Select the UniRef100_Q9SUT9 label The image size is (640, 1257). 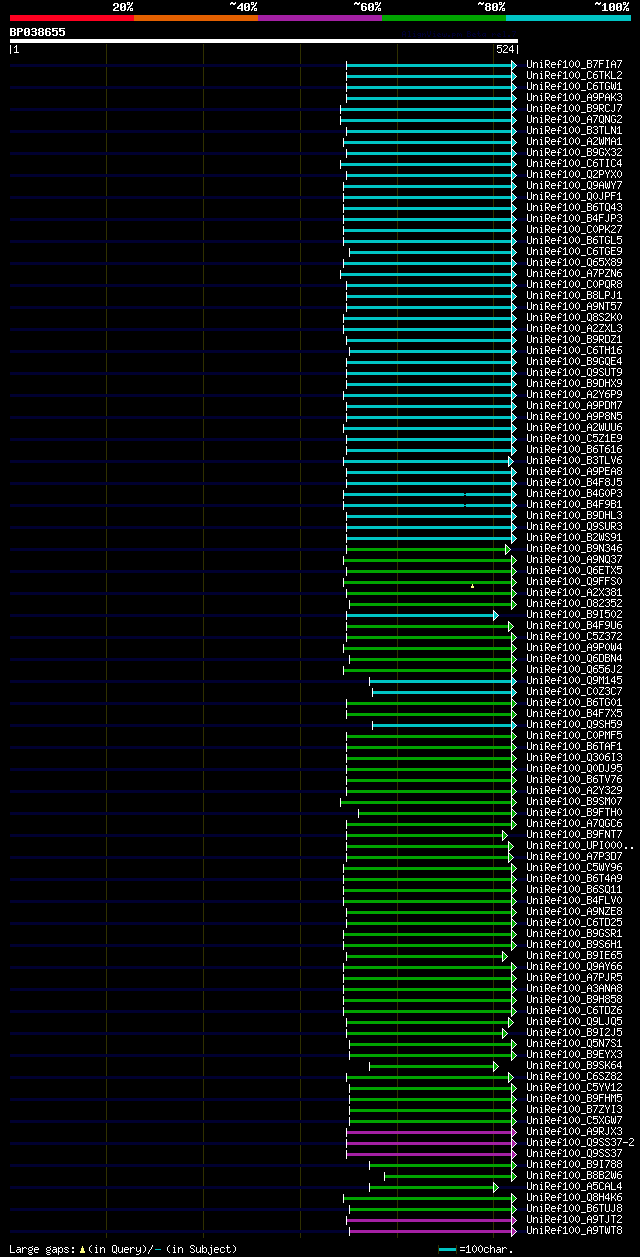574,372
